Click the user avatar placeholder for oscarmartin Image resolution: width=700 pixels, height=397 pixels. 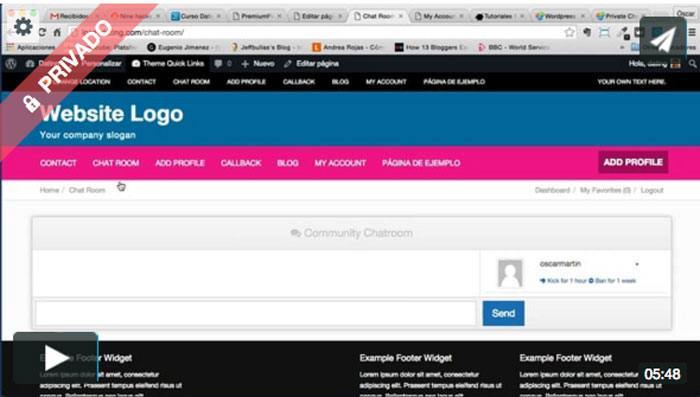[x=510, y=273]
